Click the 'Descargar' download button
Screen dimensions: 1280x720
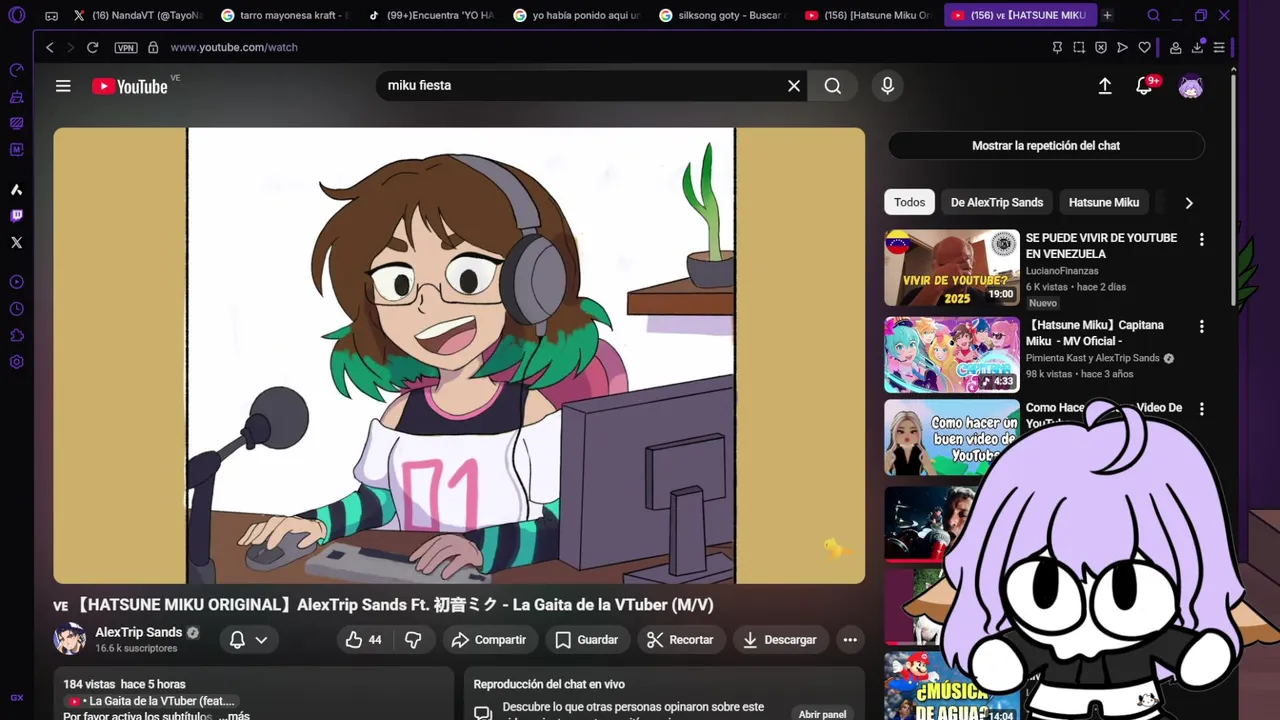click(x=780, y=640)
